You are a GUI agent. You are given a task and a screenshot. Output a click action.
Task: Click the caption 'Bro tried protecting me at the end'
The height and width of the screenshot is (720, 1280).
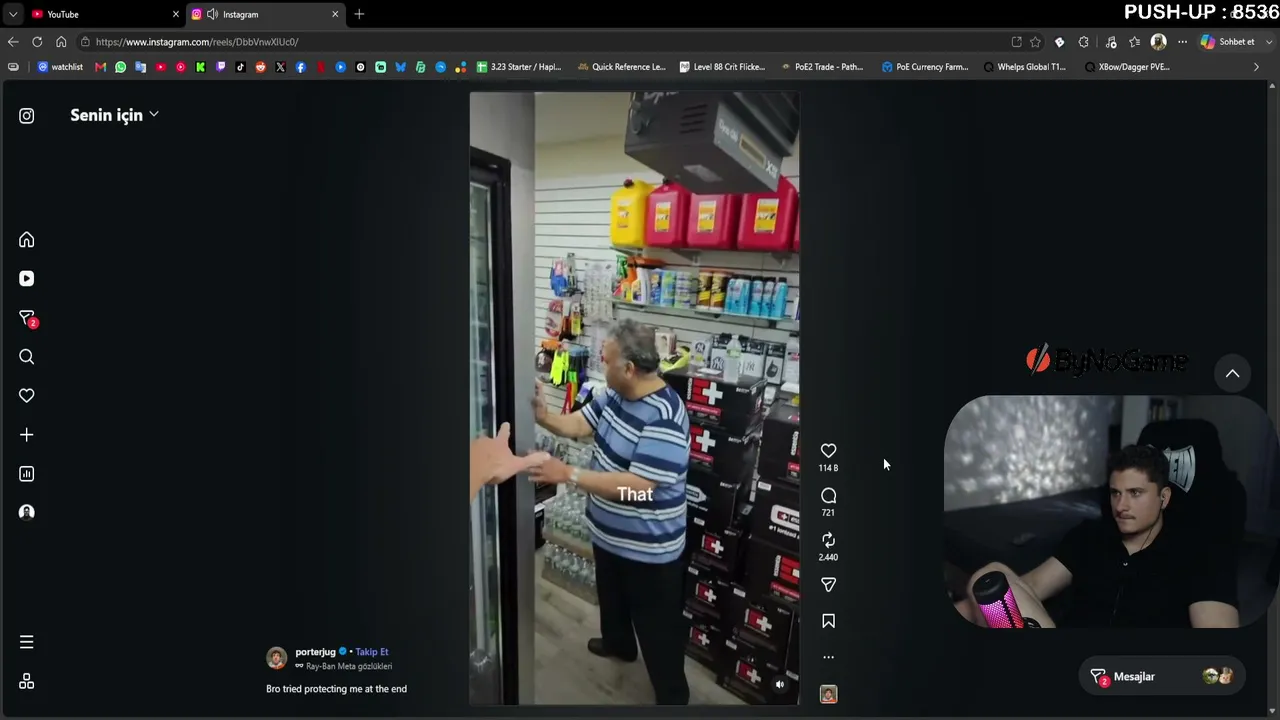(x=336, y=689)
